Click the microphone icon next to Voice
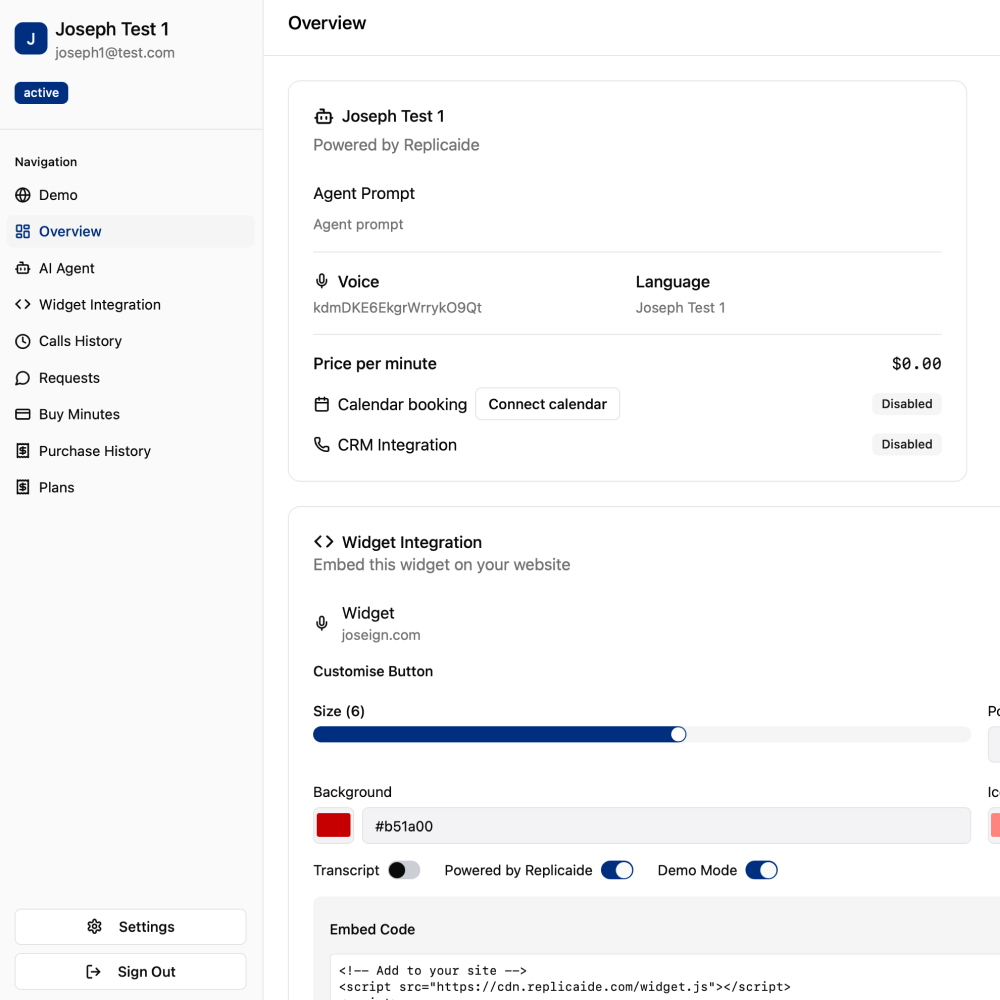The height and width of the screenshot is (1000, 1000). point(321,281)
